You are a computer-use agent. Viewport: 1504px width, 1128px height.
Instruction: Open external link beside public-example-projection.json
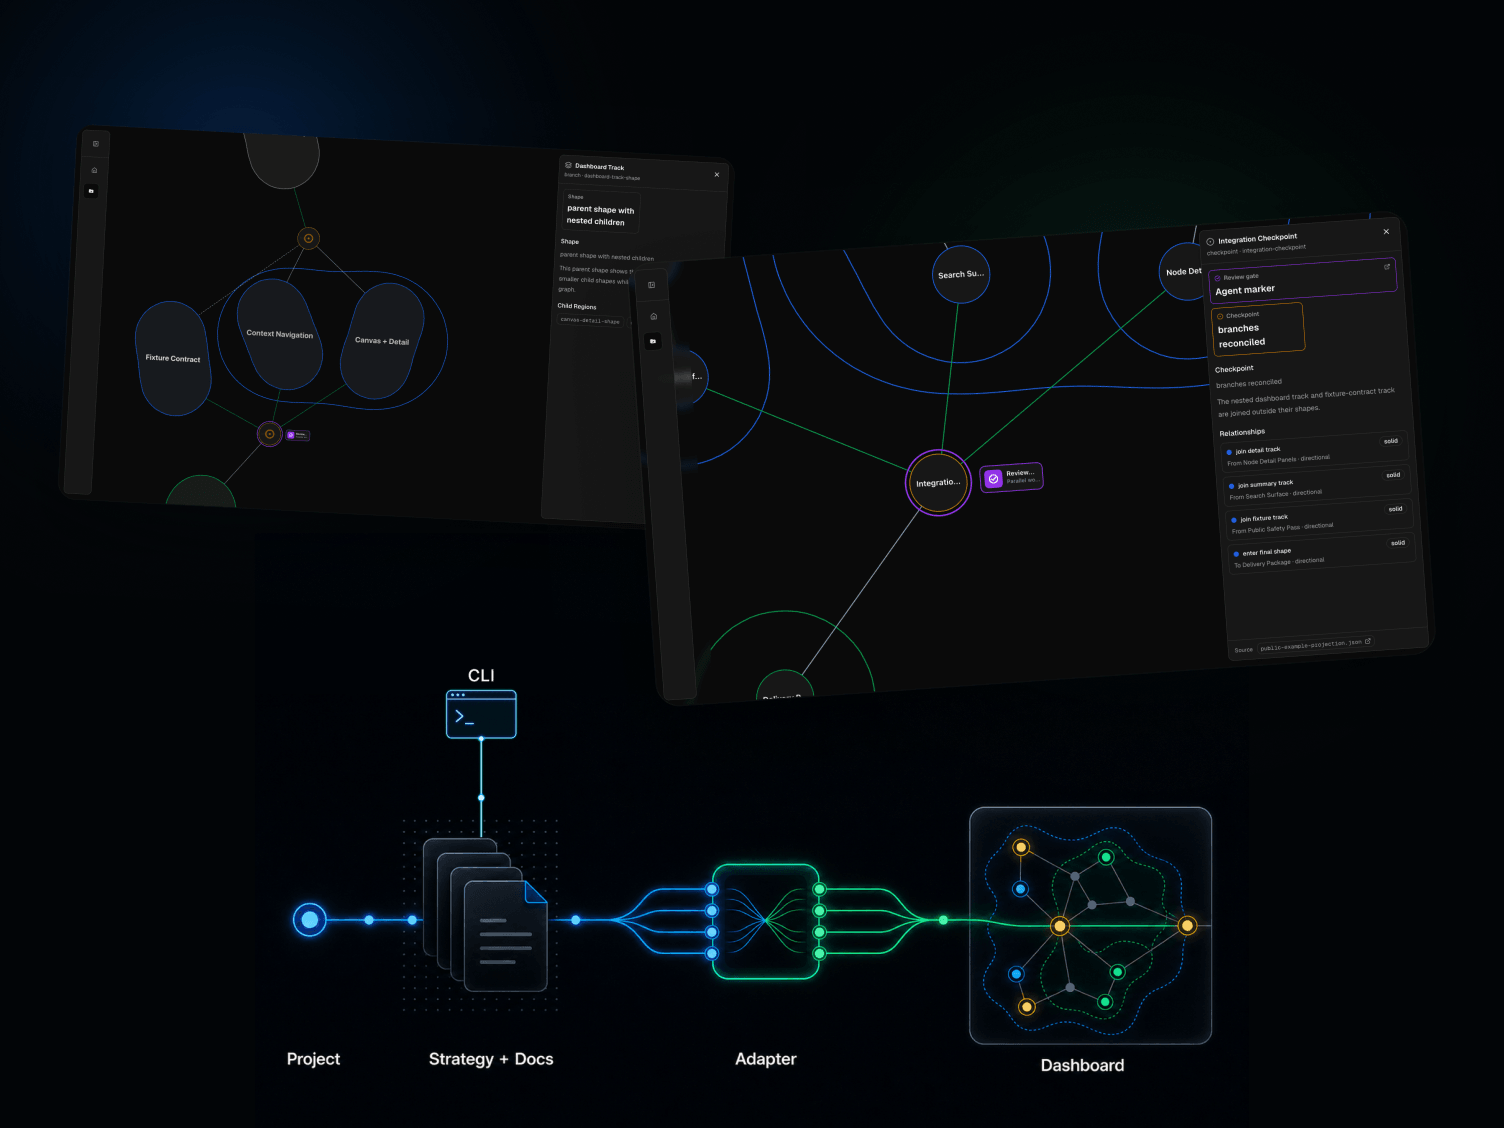[x=1368, y=641]
